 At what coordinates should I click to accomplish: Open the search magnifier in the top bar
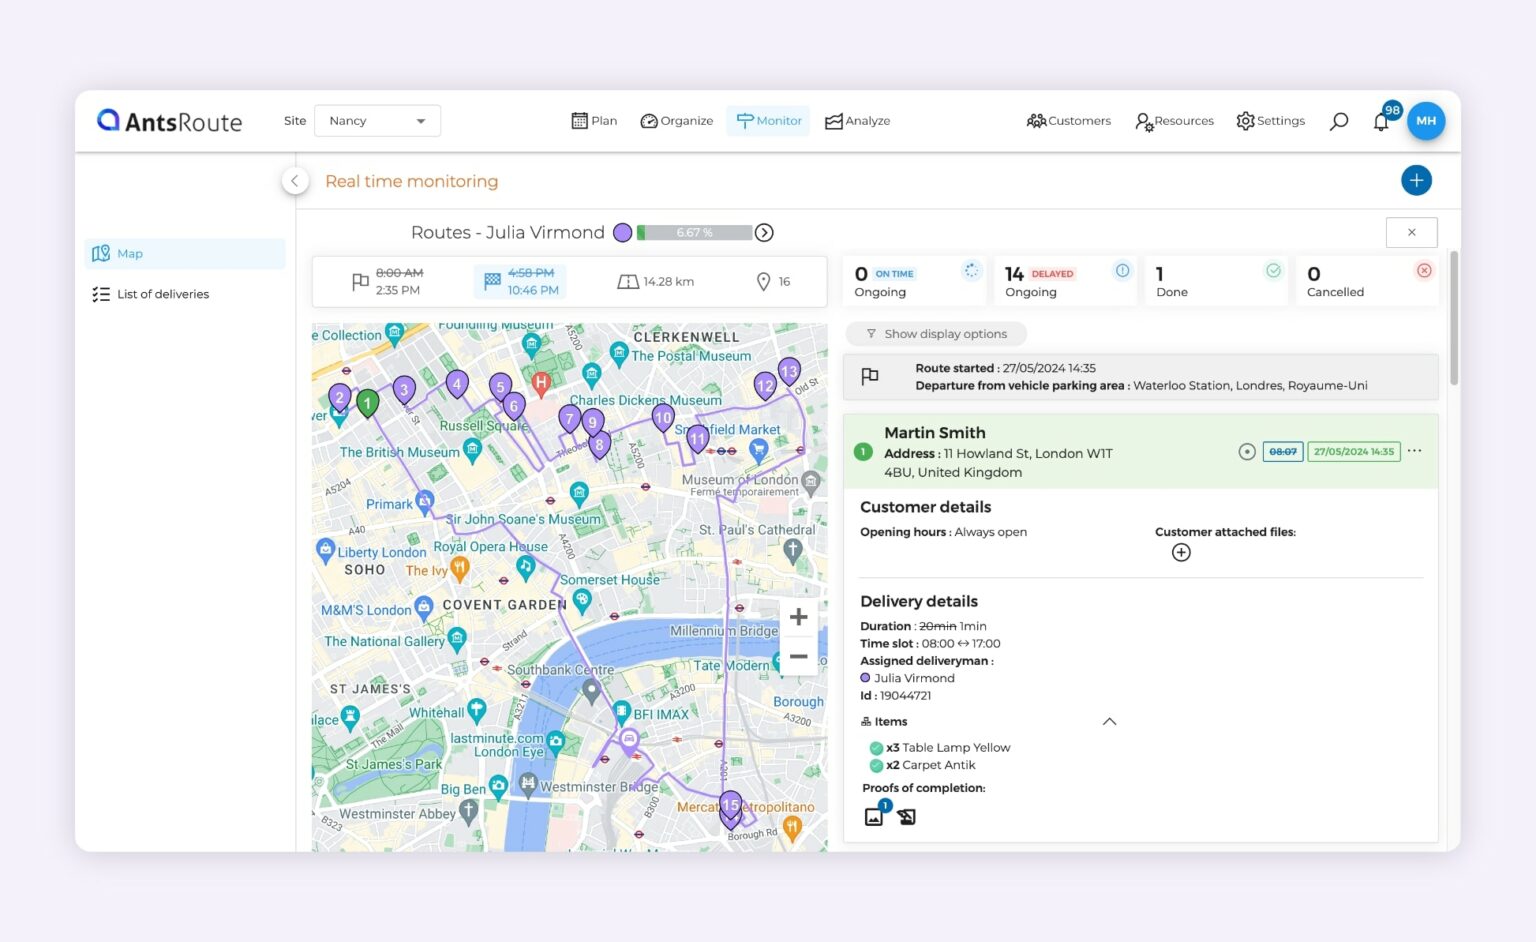pyautogui.click(x=1338, y=121)
